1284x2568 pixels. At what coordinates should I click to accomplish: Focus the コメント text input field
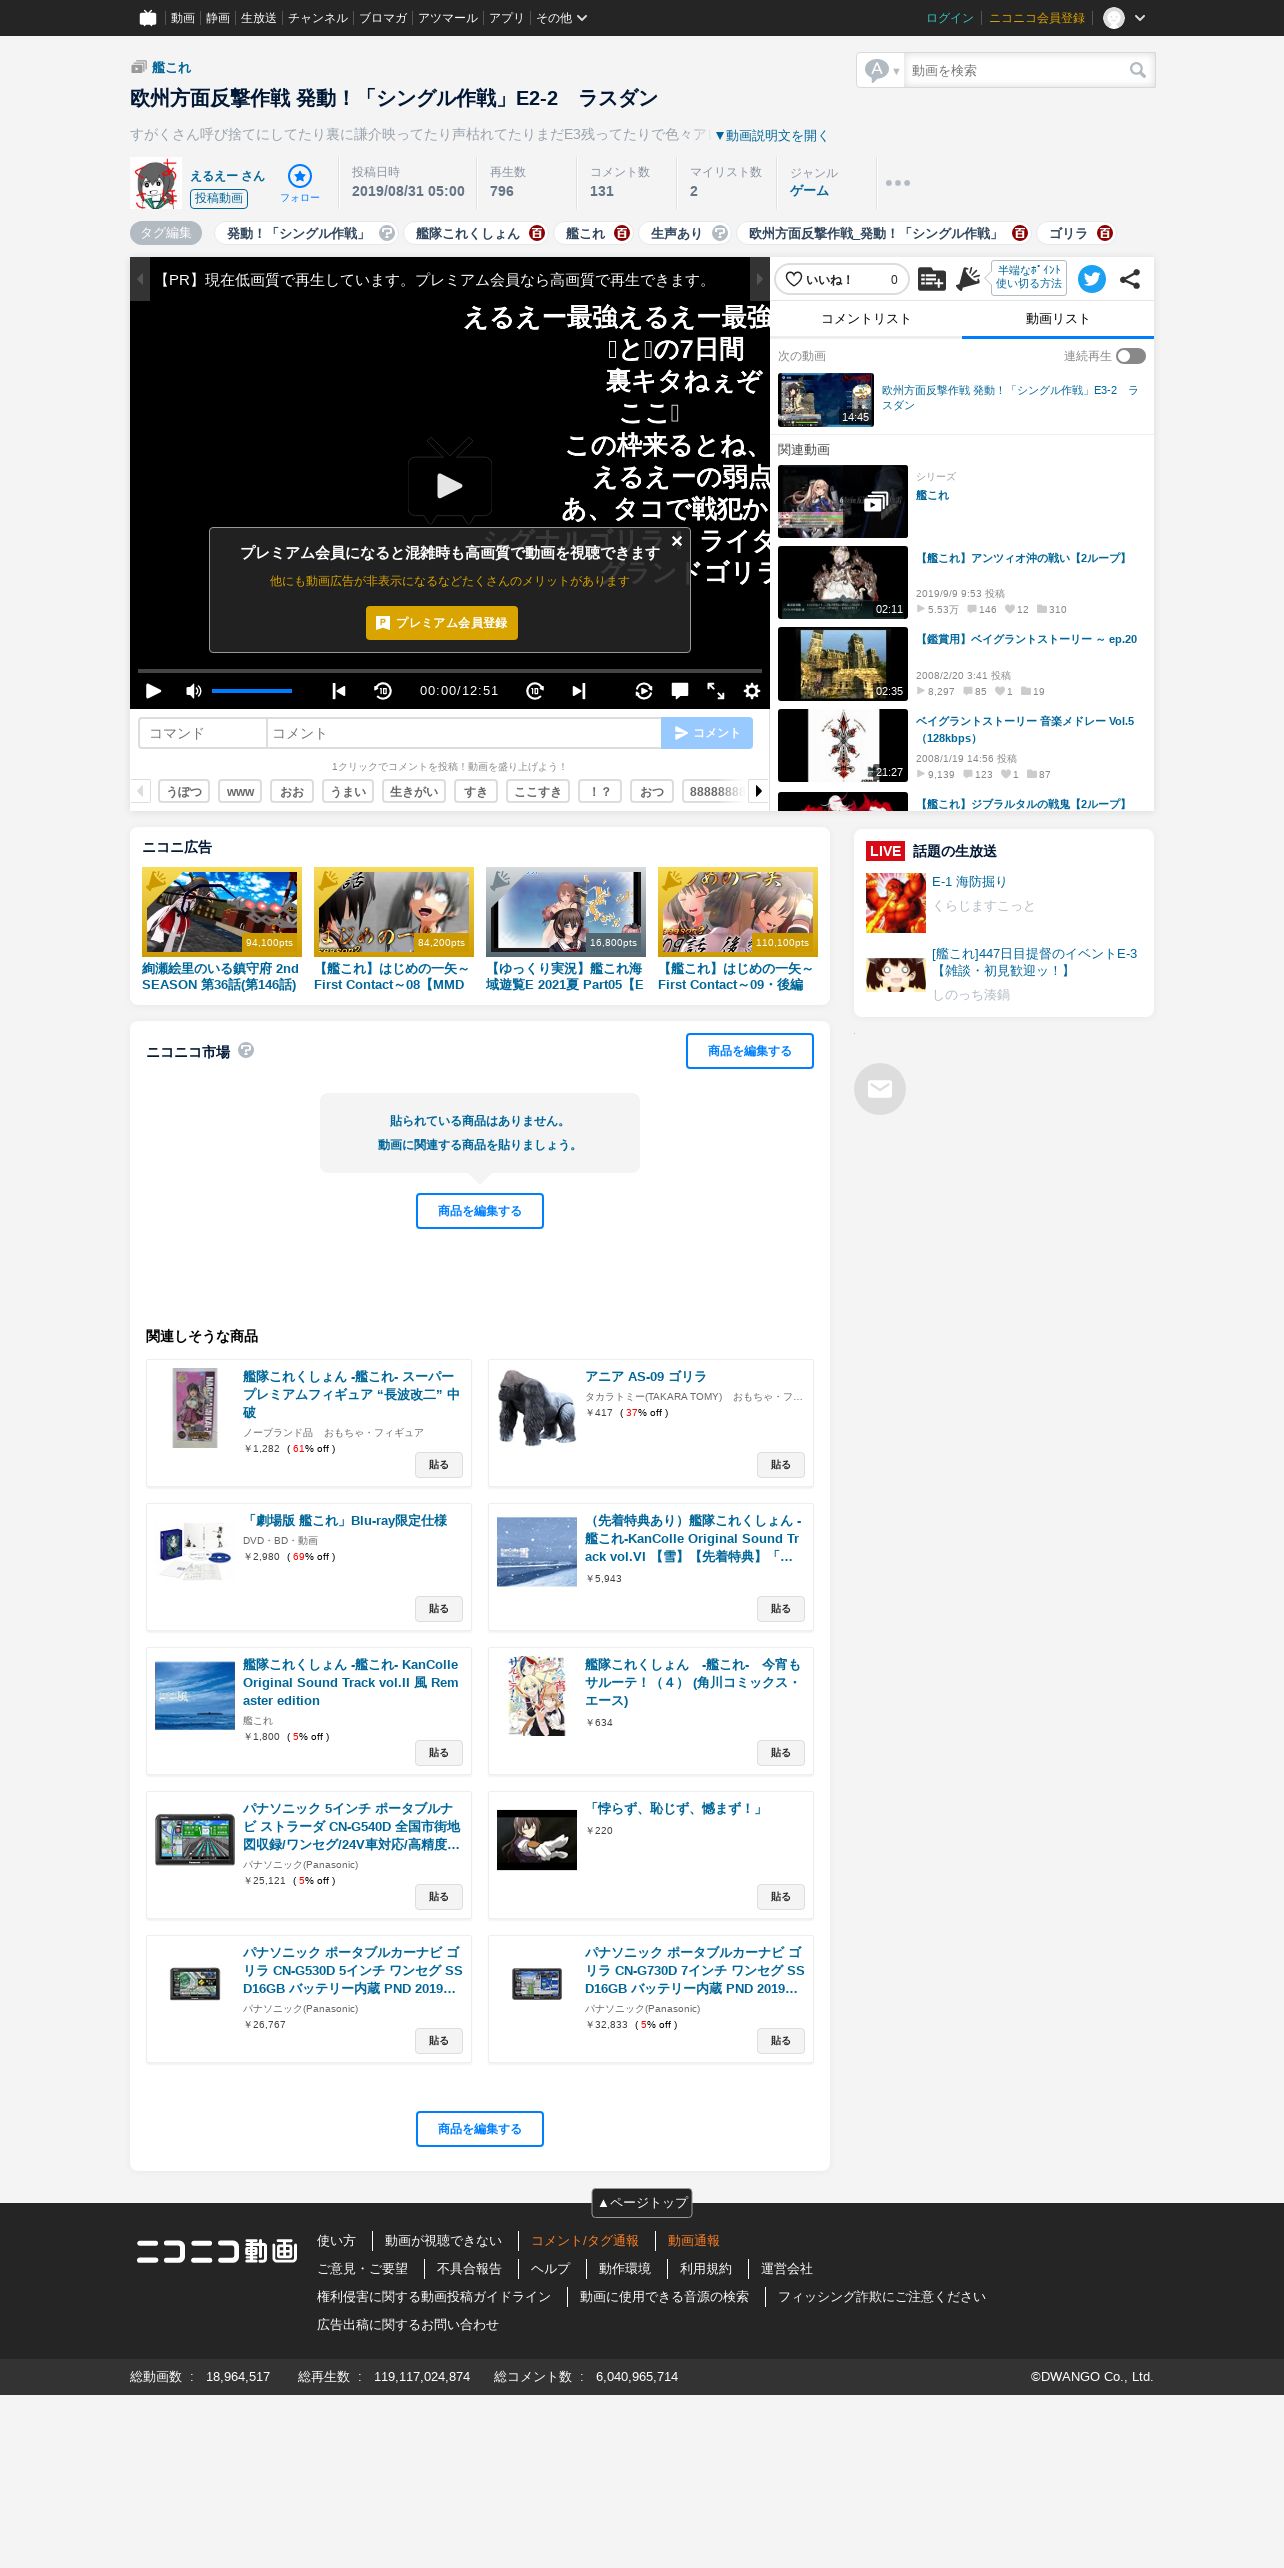(x=464, y=733)
